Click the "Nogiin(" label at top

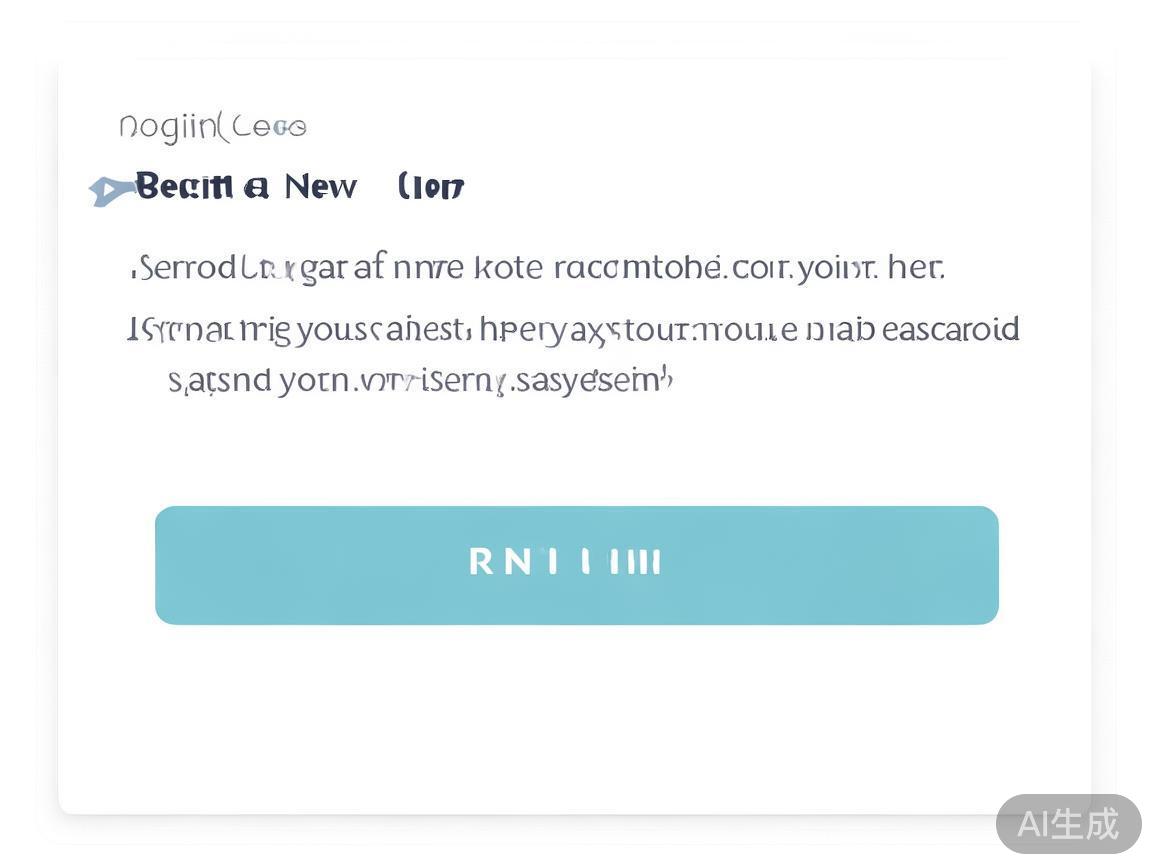(170, 127)
